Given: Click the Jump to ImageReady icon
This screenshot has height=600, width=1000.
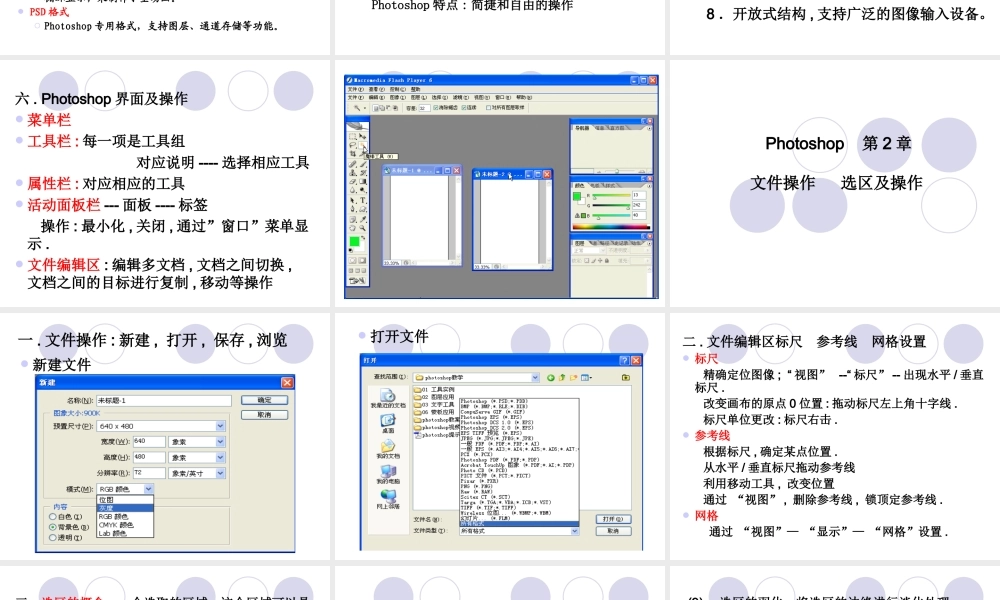Looking at the screenshot, I should (x=357, y=281).
